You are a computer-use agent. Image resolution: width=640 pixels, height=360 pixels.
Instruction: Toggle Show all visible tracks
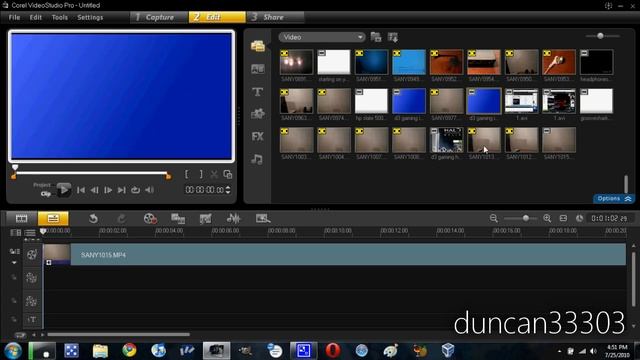click(16, 233)
